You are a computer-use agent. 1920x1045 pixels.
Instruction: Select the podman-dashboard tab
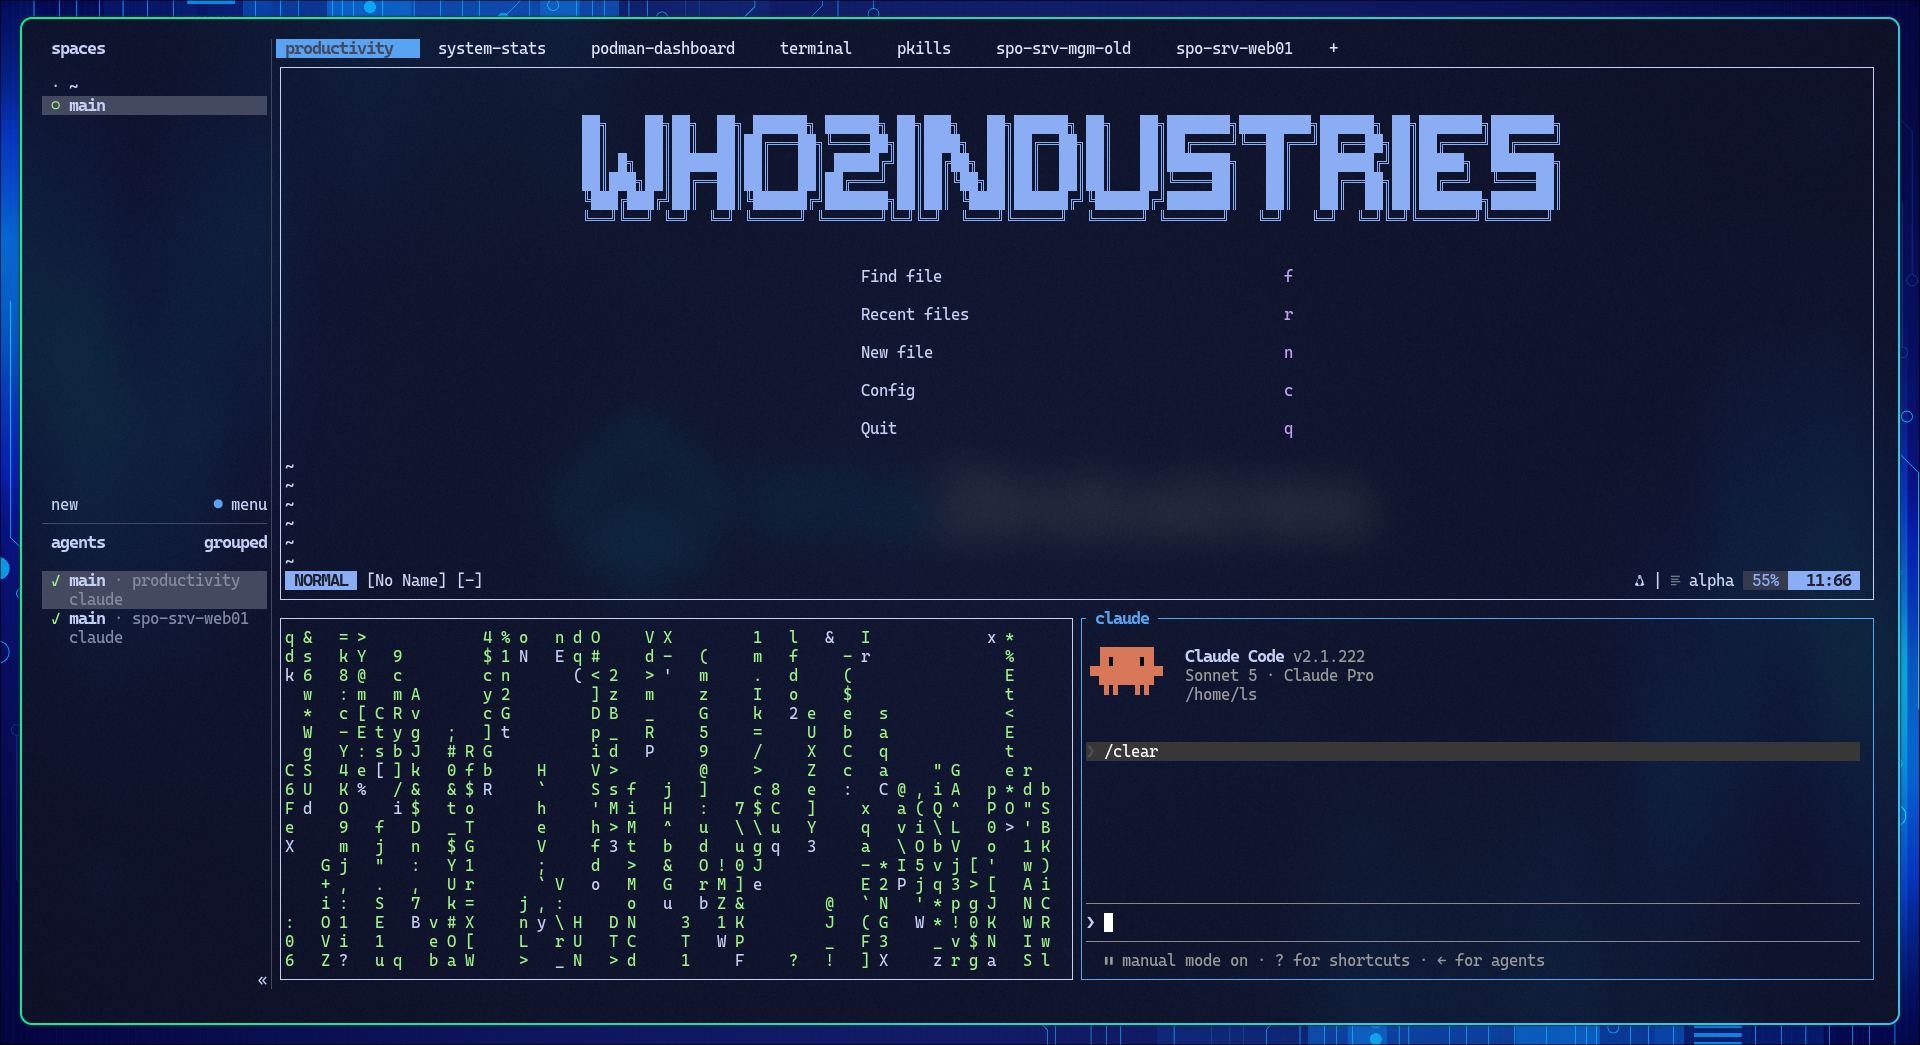pyautogui.click(x=663, y=48)
